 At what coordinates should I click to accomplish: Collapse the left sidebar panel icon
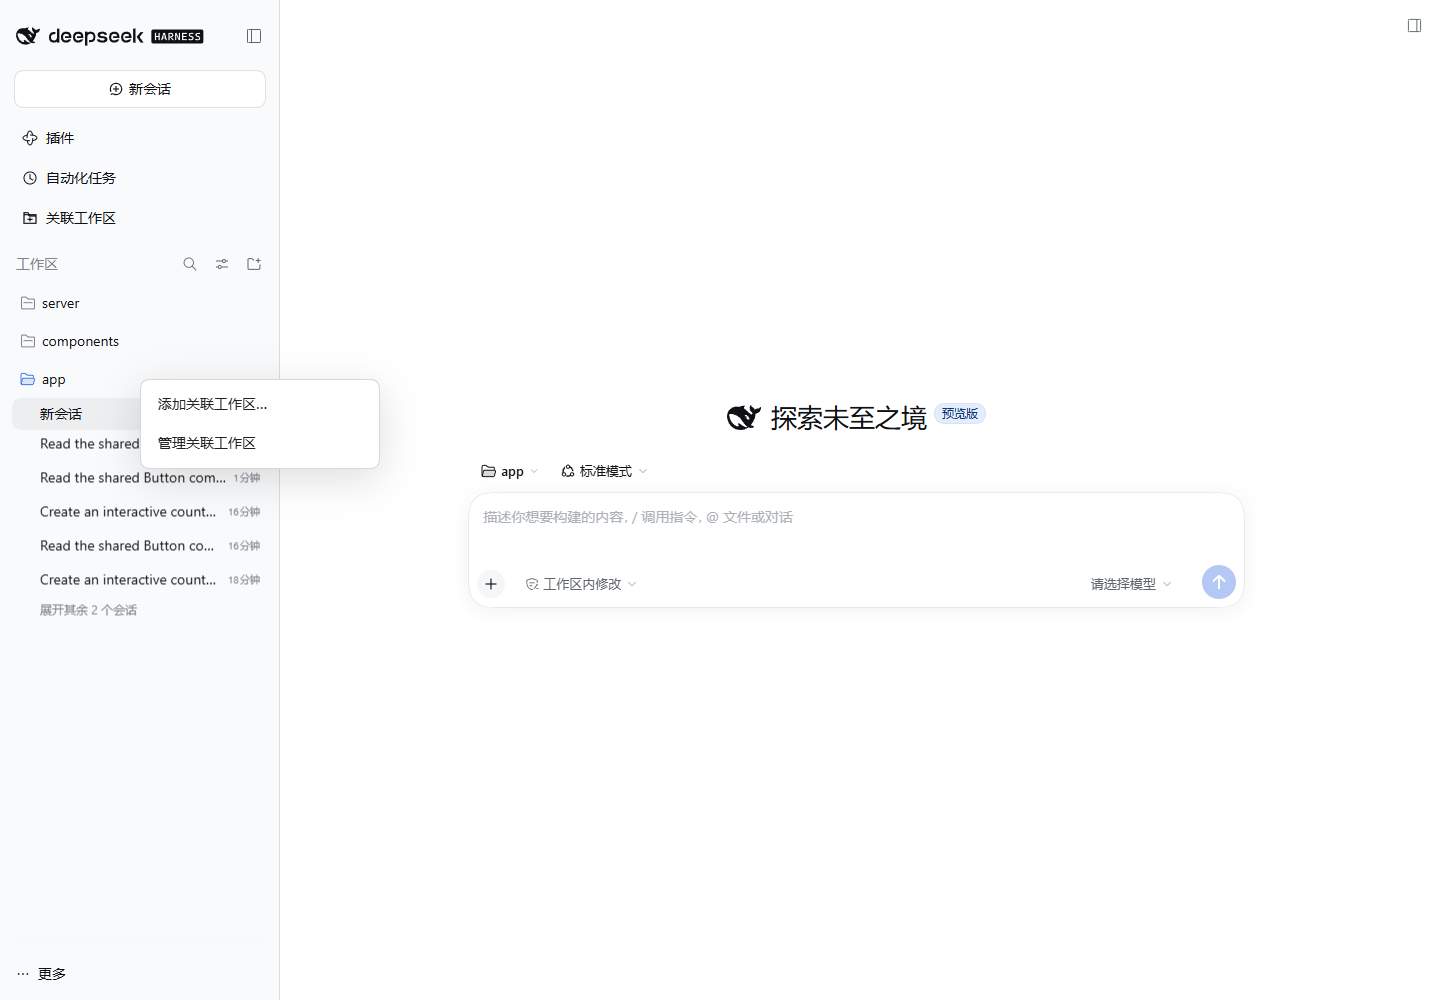point(254,36)
